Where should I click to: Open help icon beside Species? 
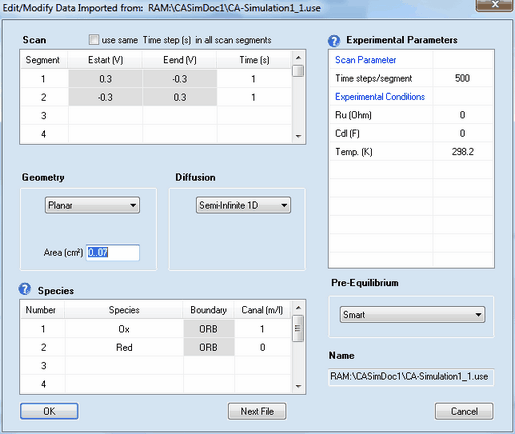25,289
